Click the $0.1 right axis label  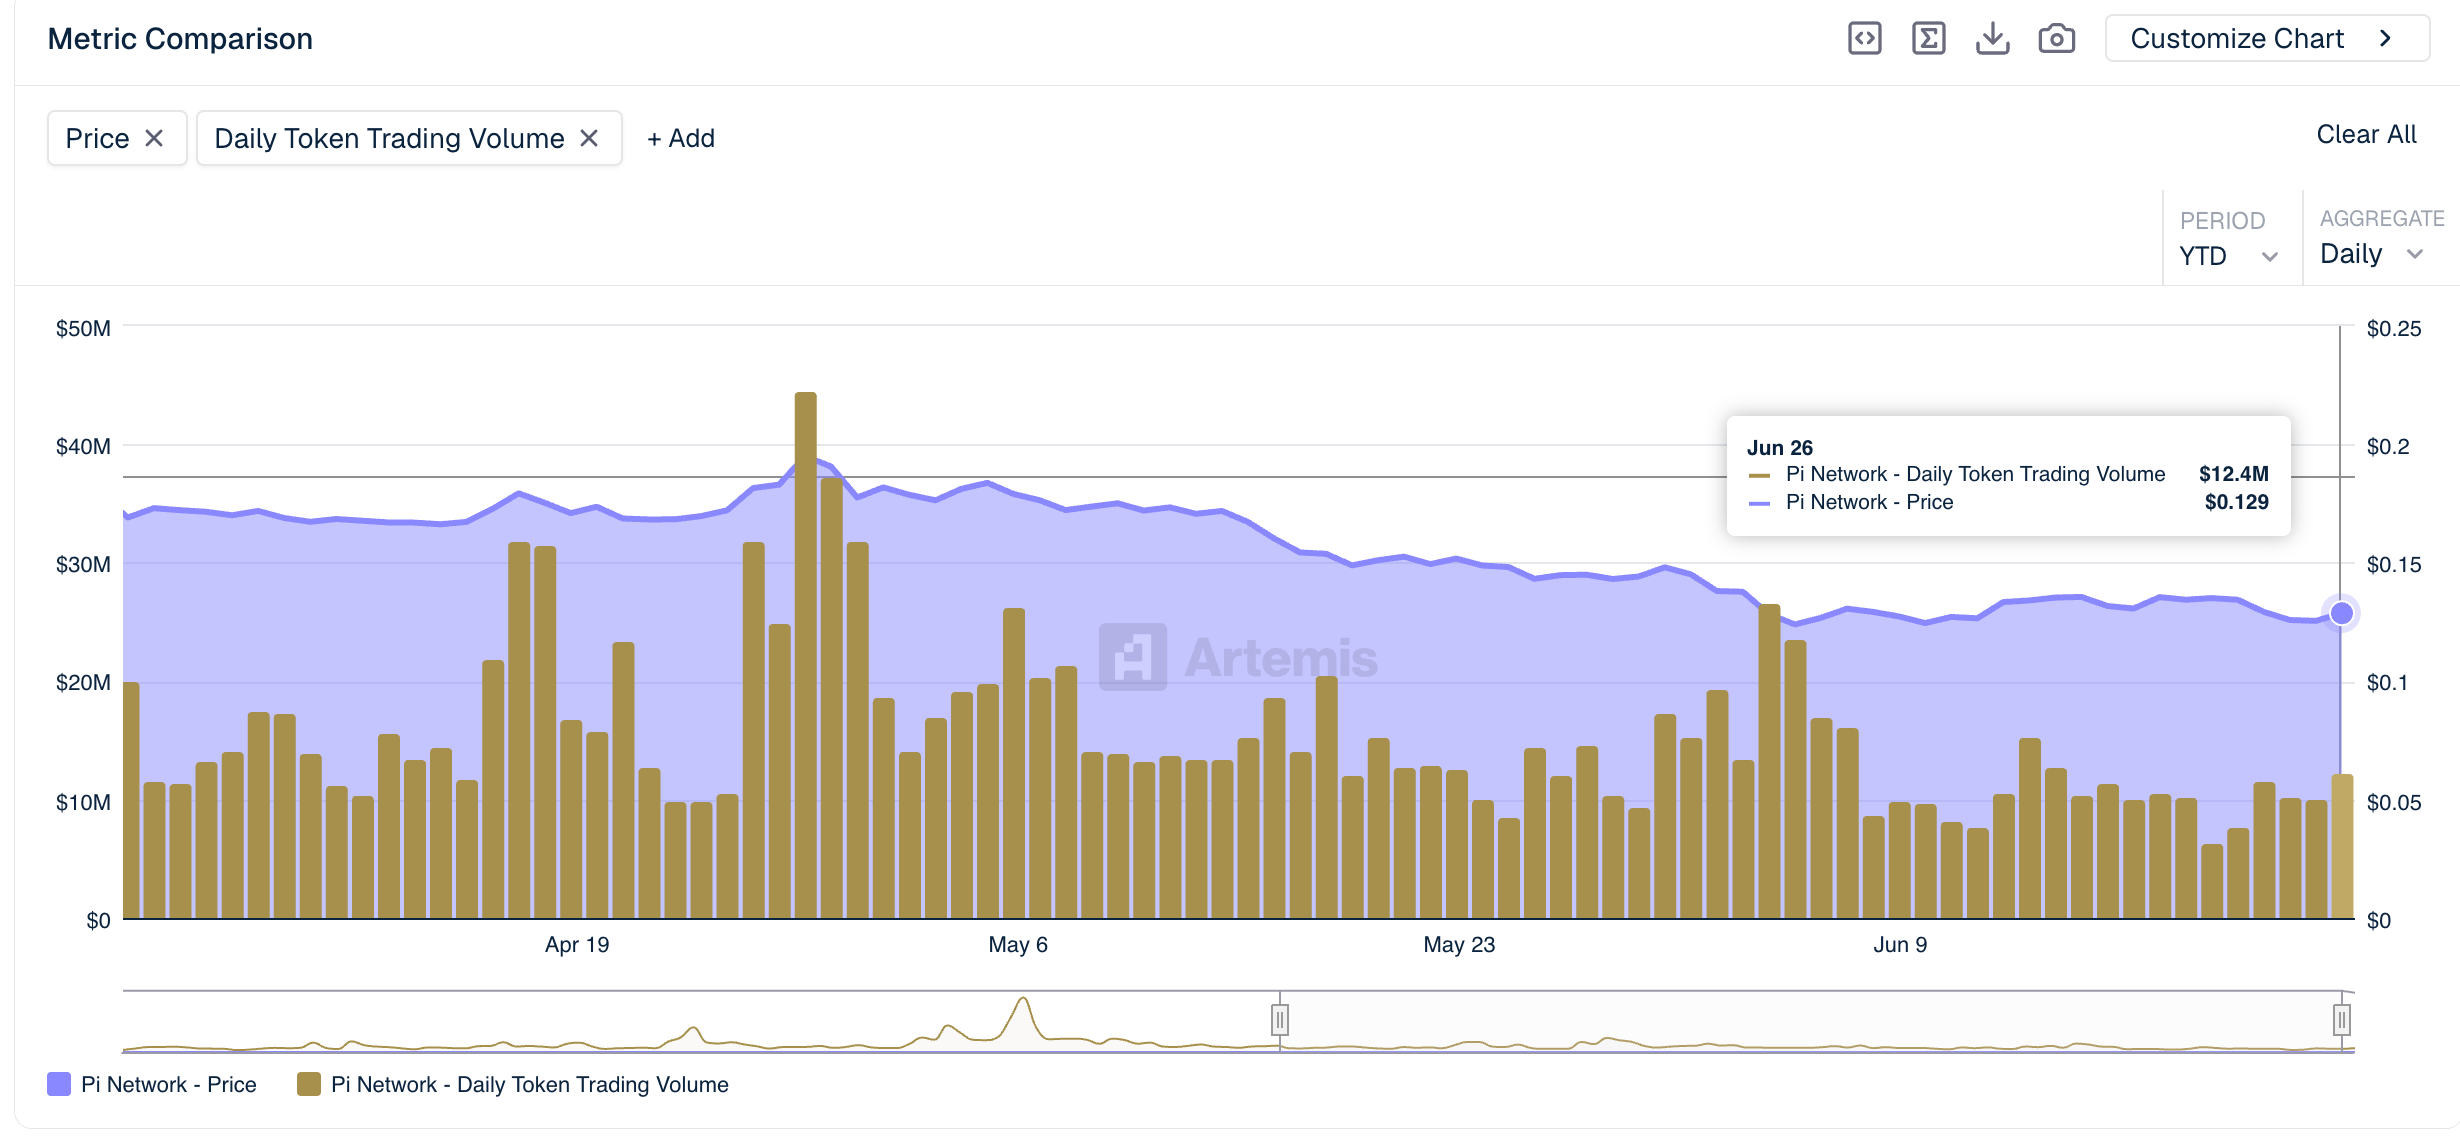tap(2388, 683)
